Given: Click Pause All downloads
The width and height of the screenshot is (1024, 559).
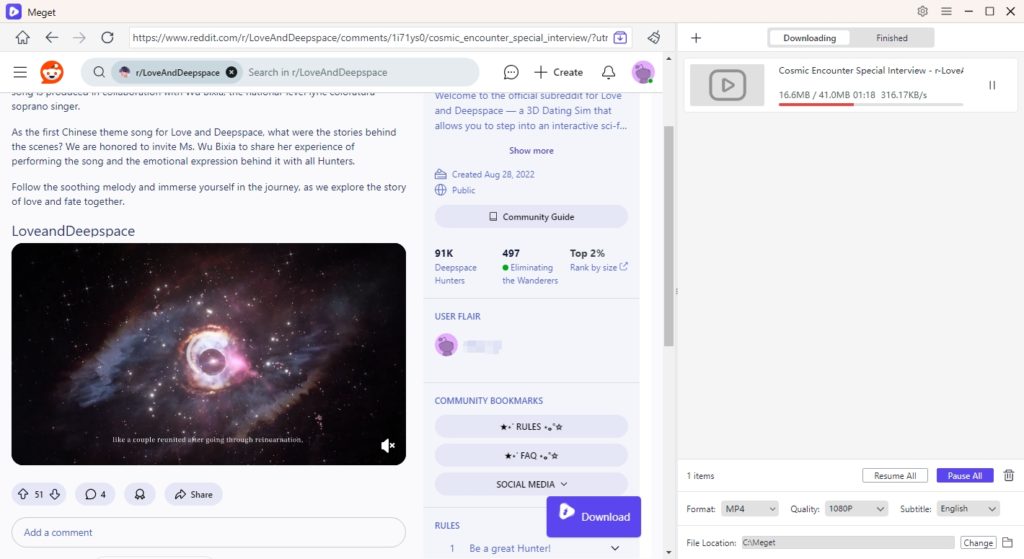Looking at the screenshot, I should click(x=965, y=475).
